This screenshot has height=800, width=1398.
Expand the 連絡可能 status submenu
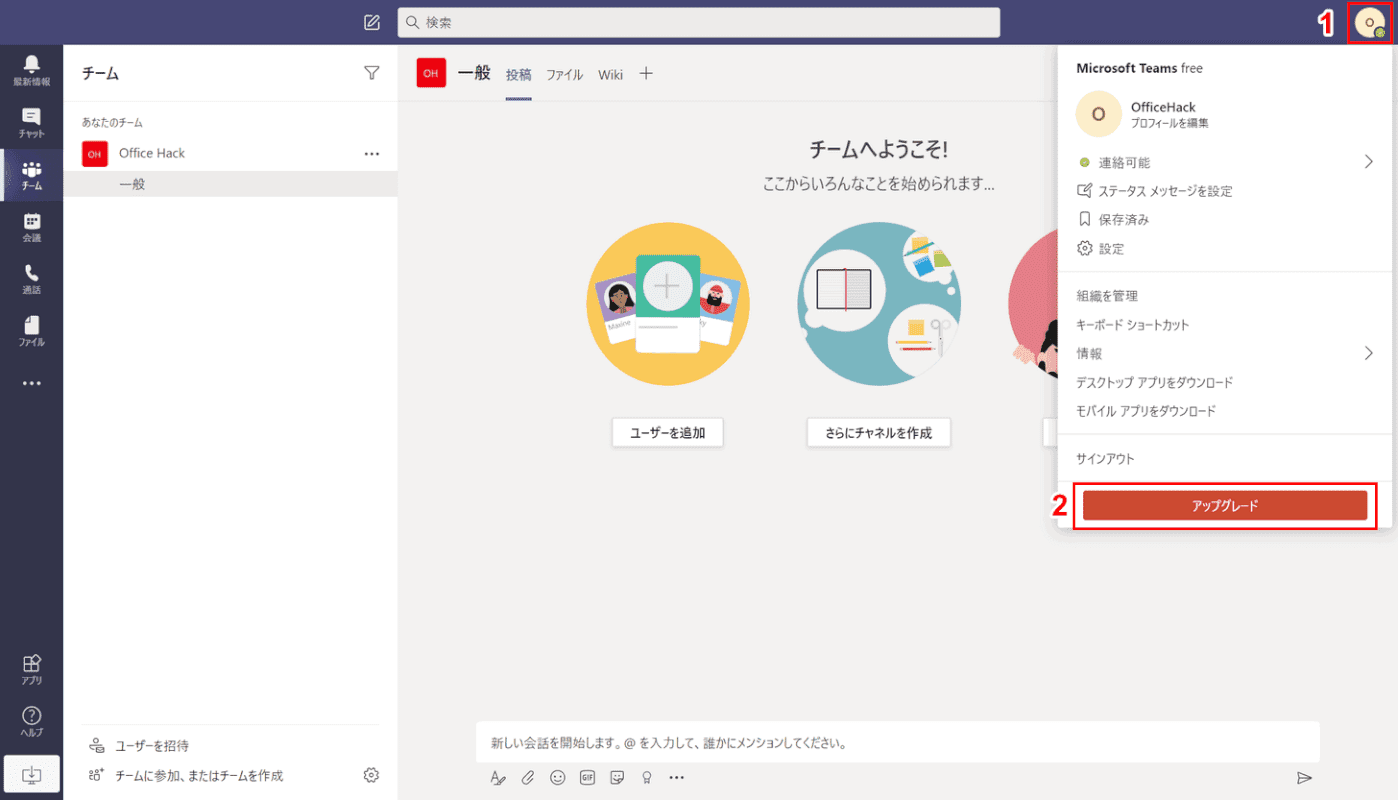(1369, 162)
